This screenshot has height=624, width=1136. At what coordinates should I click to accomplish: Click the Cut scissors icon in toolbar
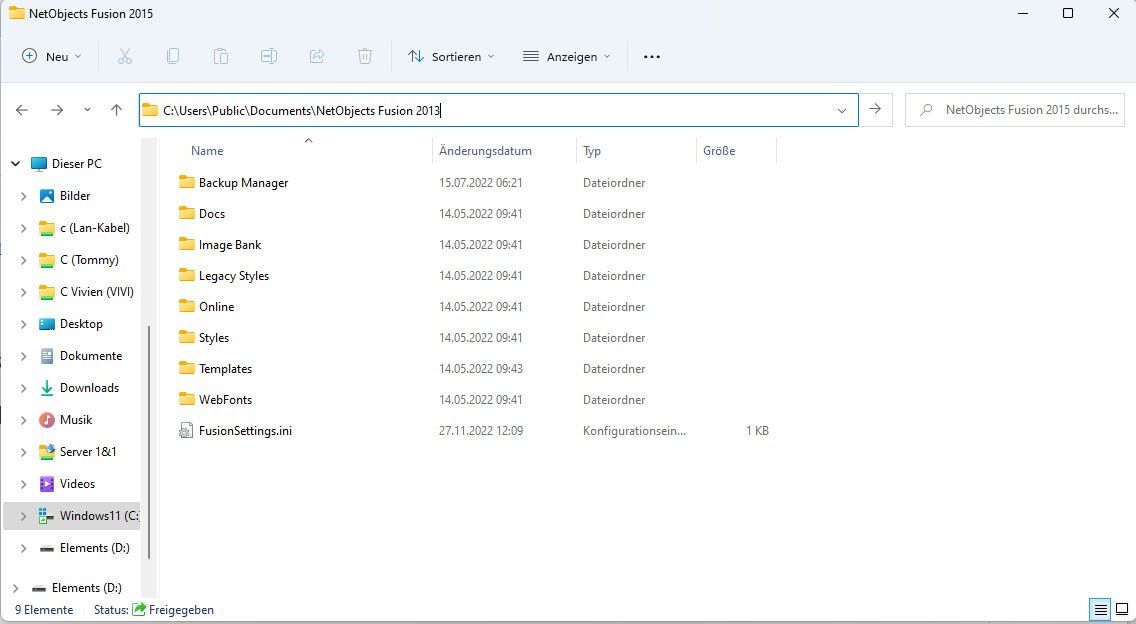125,57
